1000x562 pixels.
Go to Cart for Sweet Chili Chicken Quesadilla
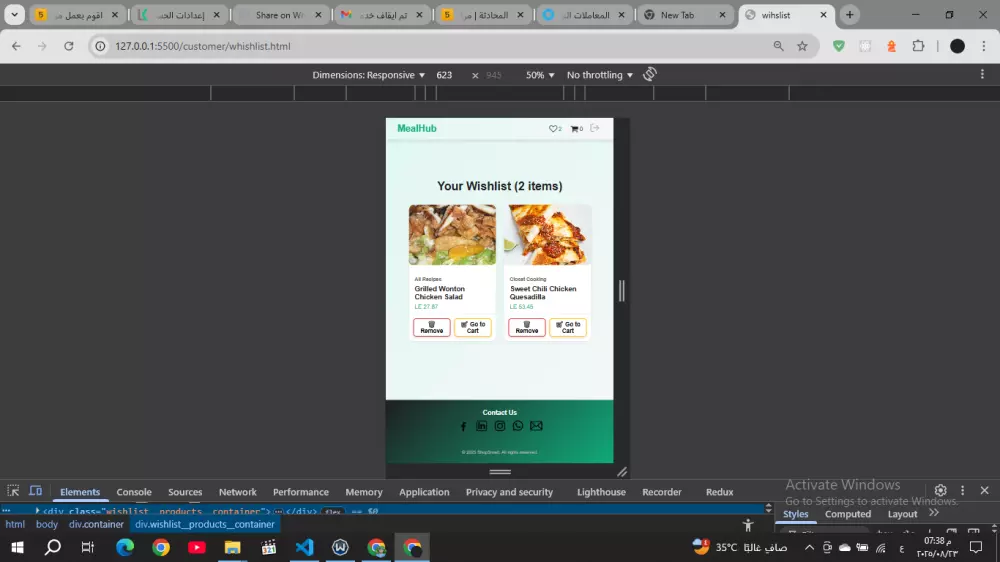[x=568, y=327]
